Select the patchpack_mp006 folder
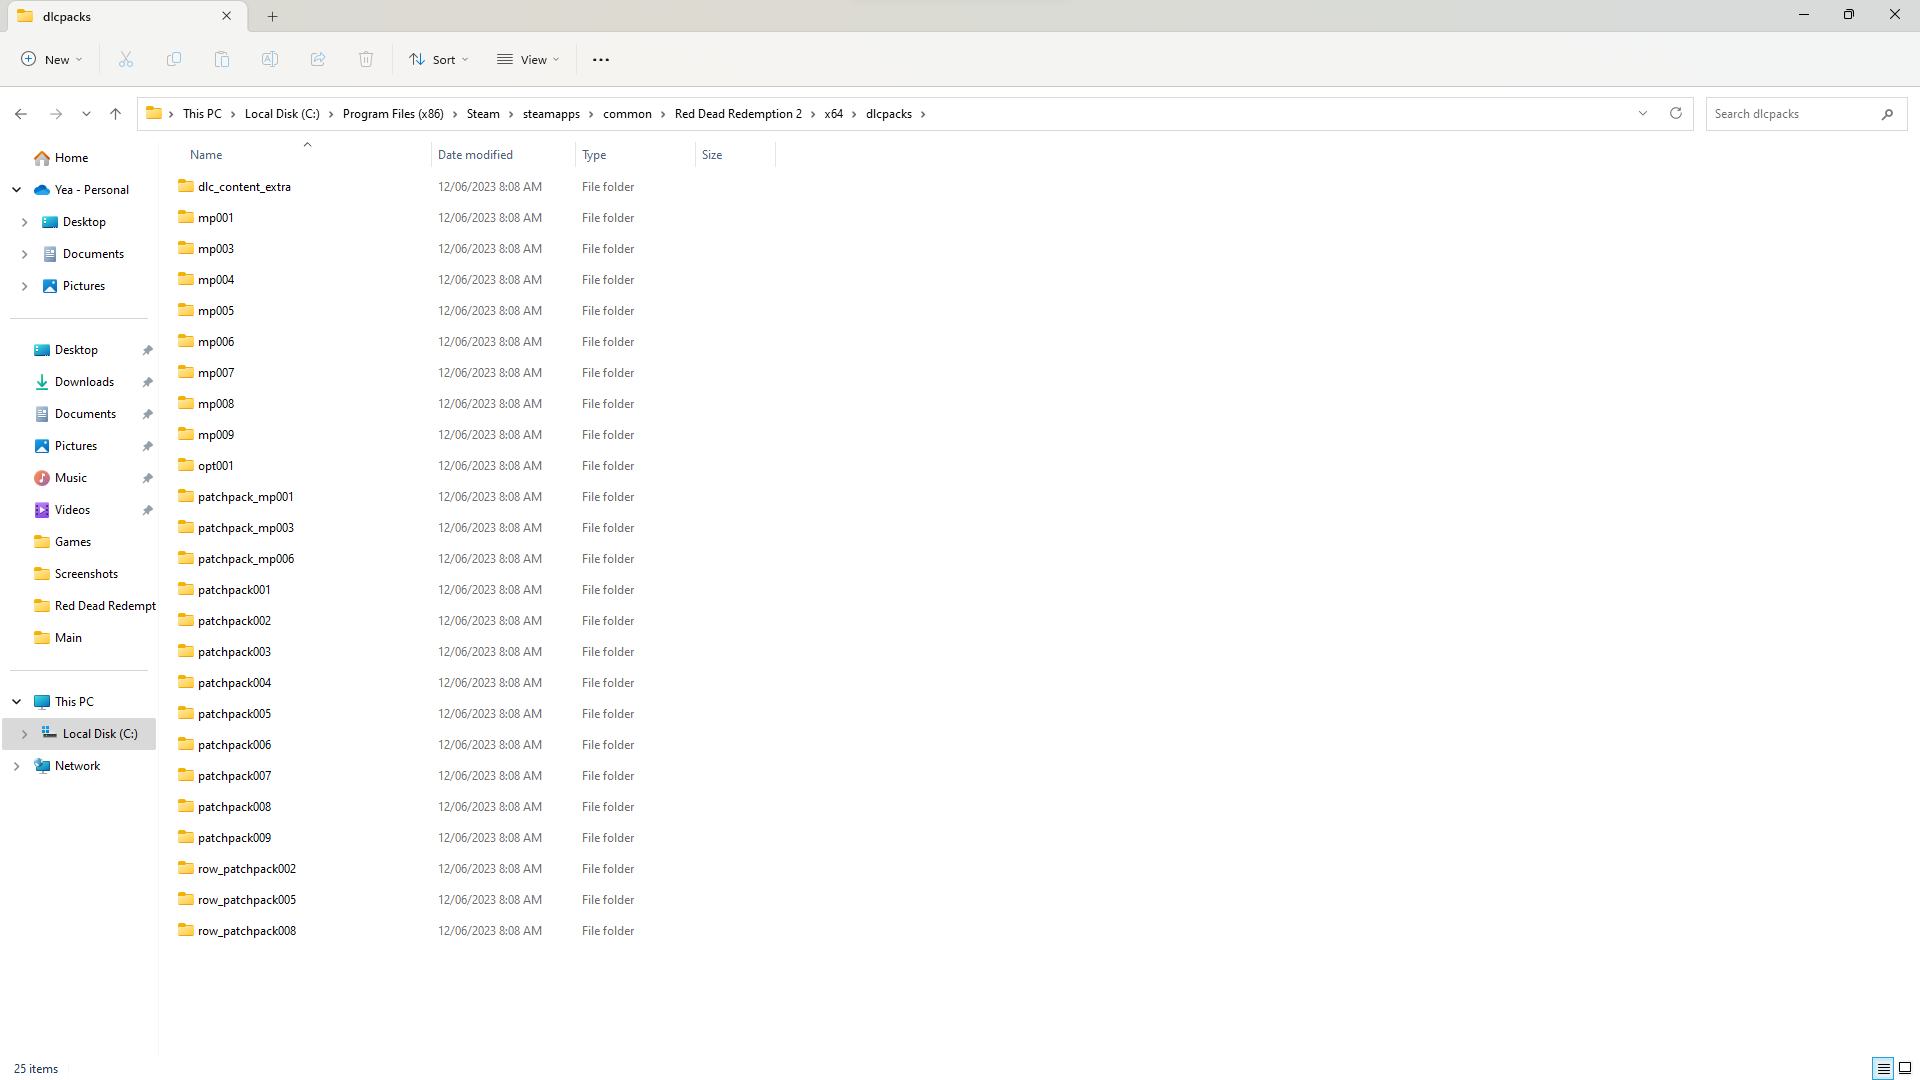The width and height of the screenshot is (1920, 1080). (x=246, y=559)
